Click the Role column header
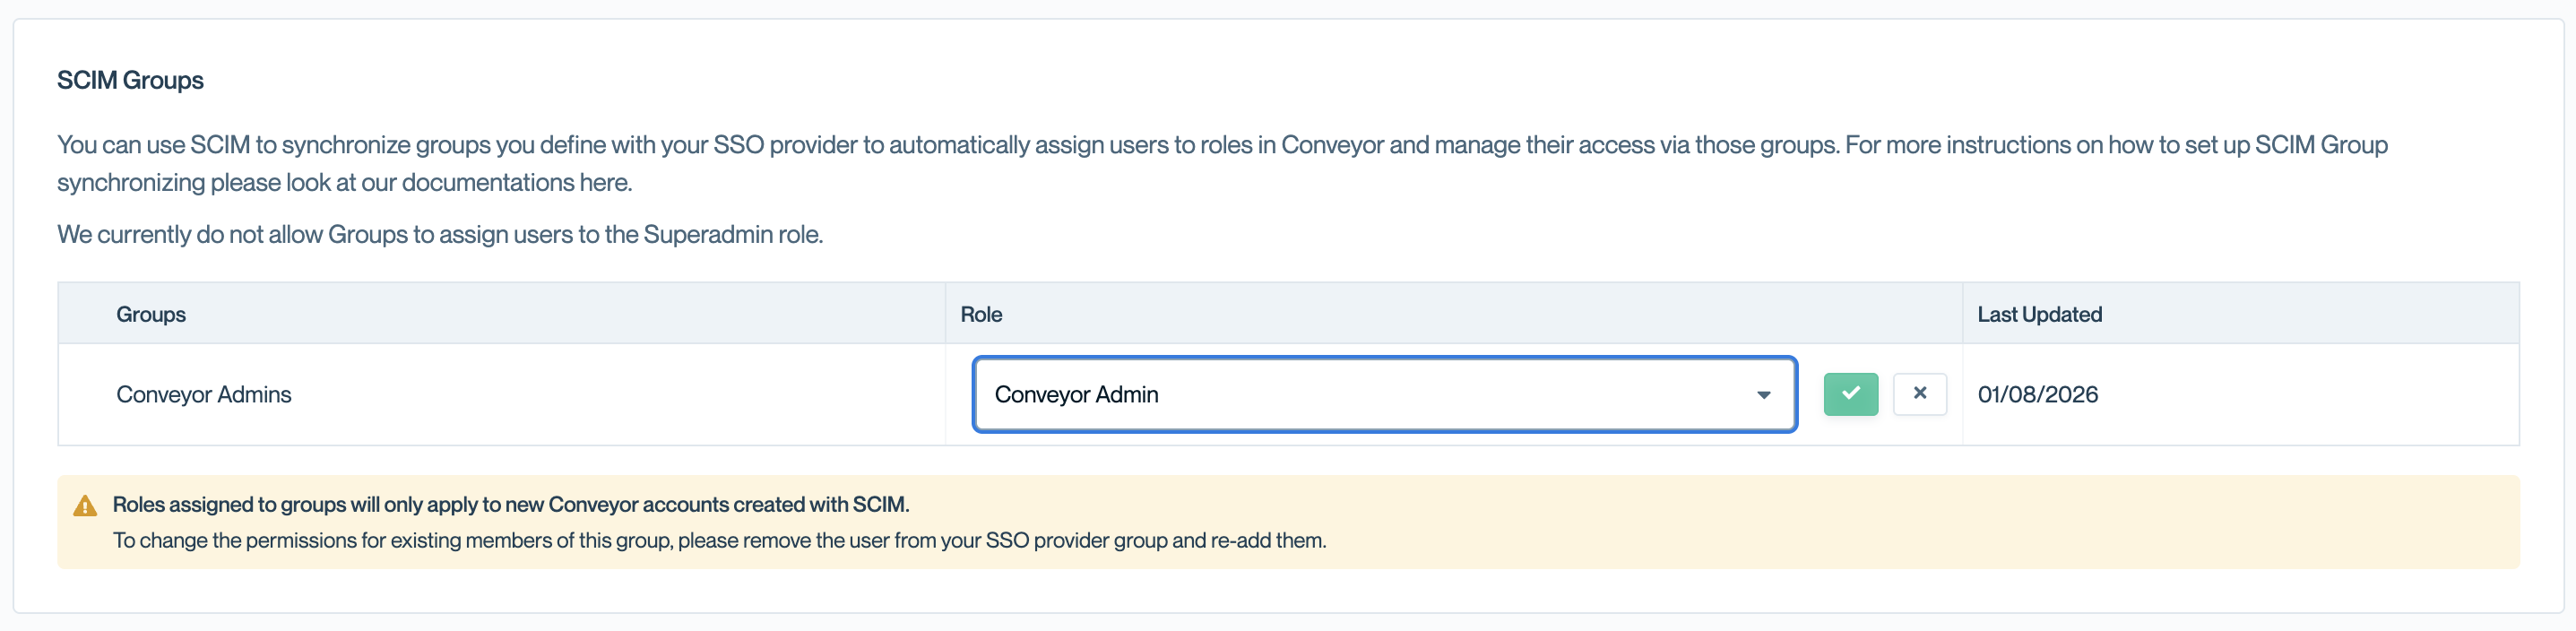 tap(981, 314)
